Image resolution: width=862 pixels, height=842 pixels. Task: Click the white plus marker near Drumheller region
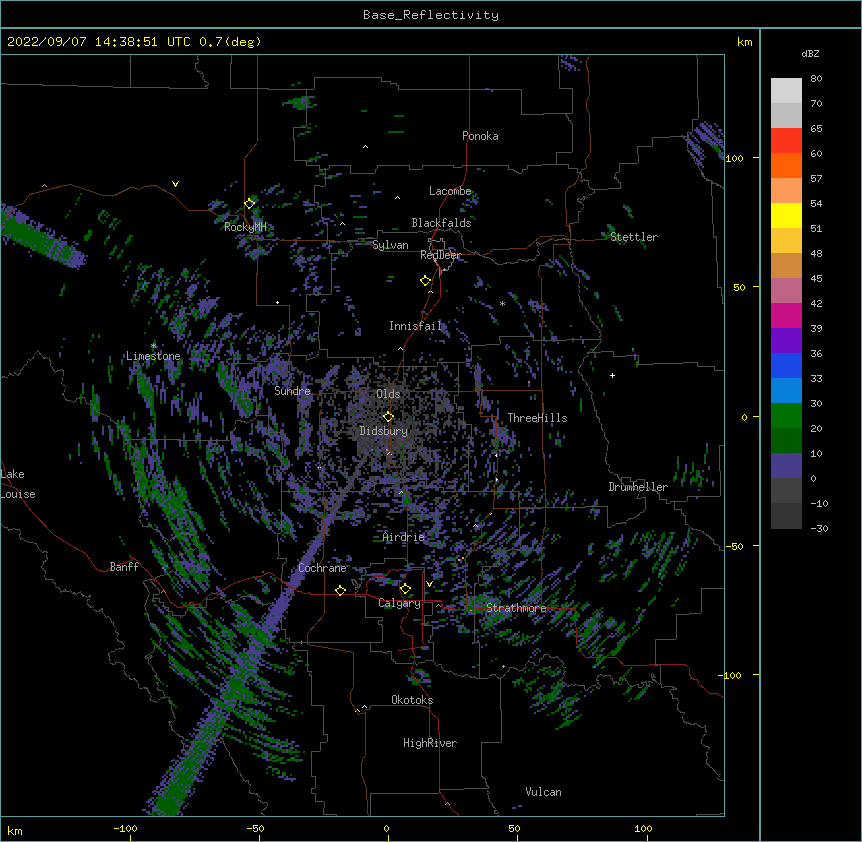pos(612,375)
